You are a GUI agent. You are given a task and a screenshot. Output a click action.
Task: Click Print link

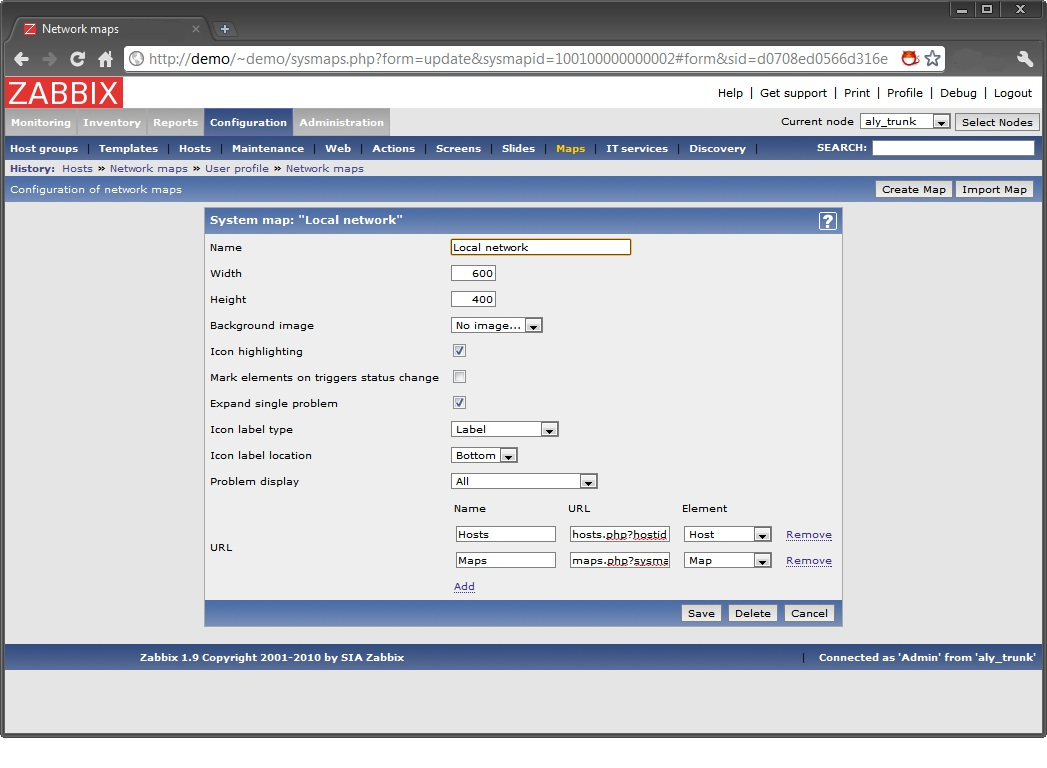tap(857, 93)
